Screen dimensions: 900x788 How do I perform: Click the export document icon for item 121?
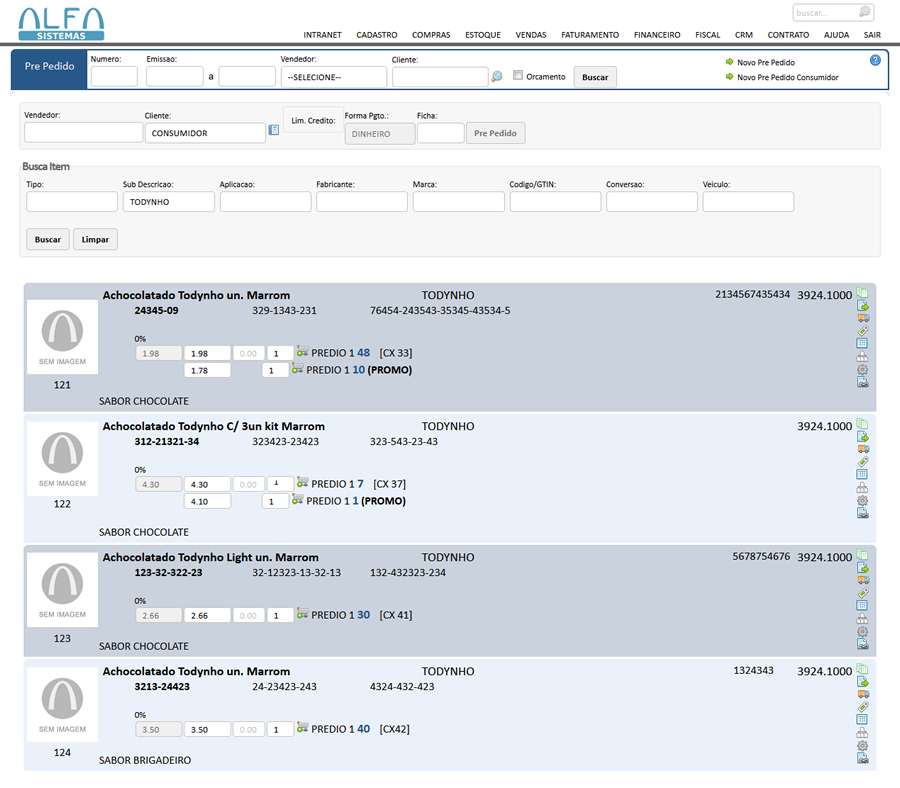pos(862,305)
